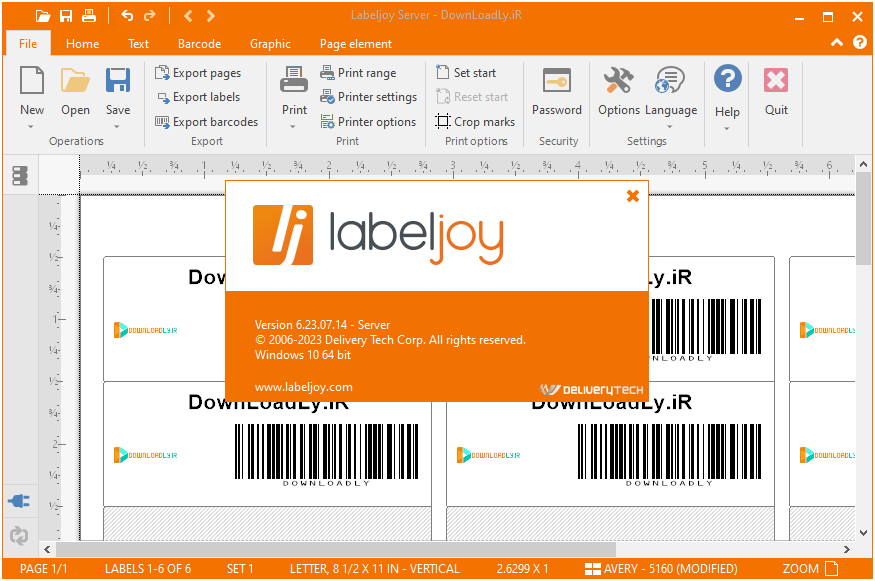
Task: Click Export barcodes
Action: pos(206,122)
